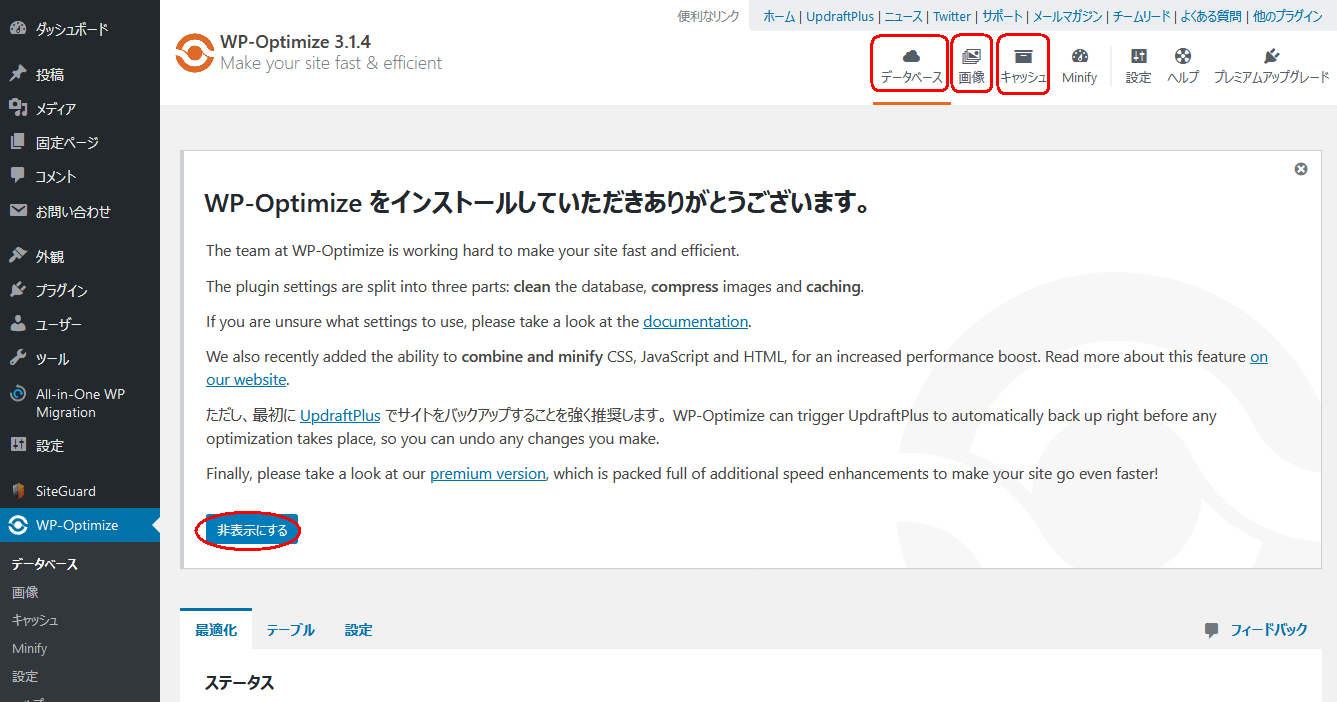The width and height of the screenshot is (1337, 702).
Task: Open the 設定 sliders icon in header
Action: tap(1138, 57)
